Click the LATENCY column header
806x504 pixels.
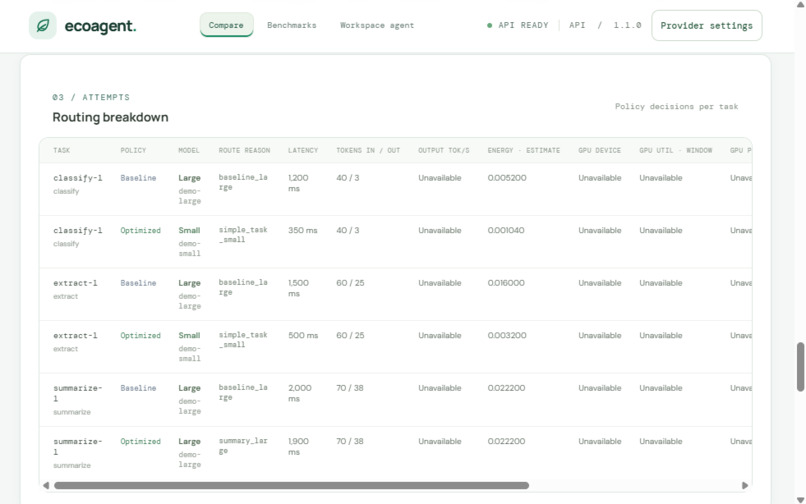tap(303, 150)
